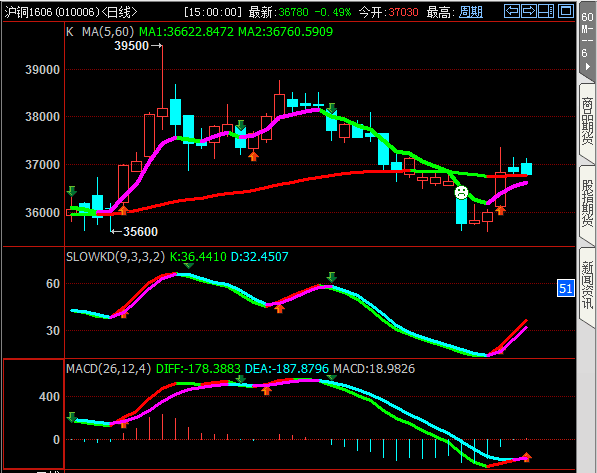Go to next contract with right arrow icon
This screenshot has width=597, height=473.
click(528, 11)
